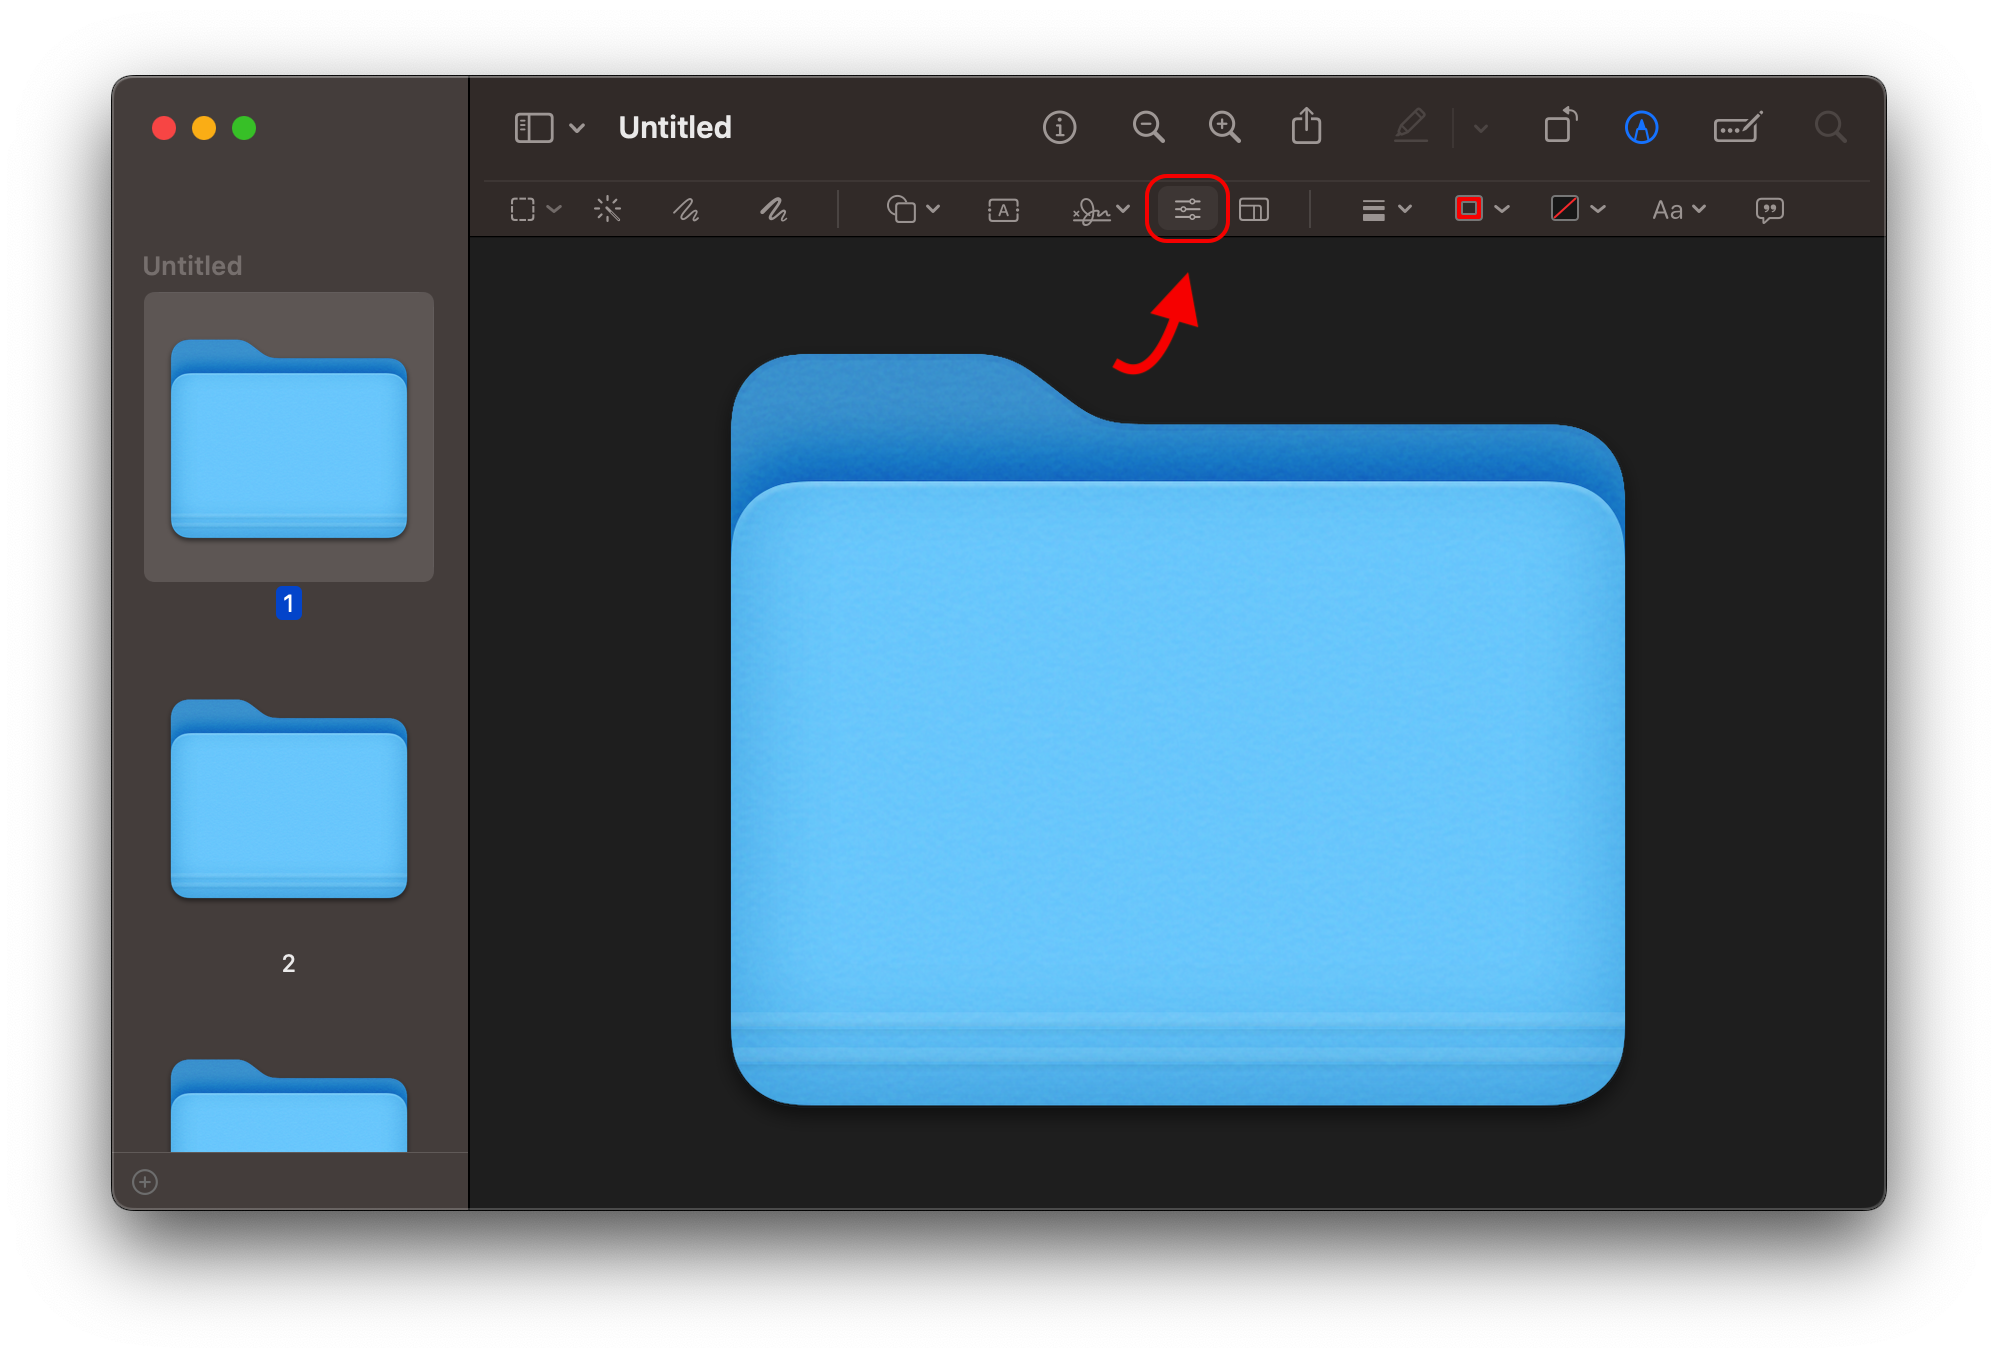
Task: Select the Draw pen tool
Action: point(773,209)
